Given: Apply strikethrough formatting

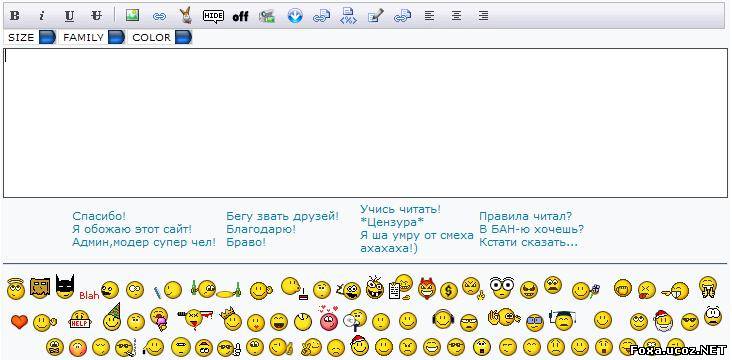Looking at the screenshot, I should [x=97, y=16].
